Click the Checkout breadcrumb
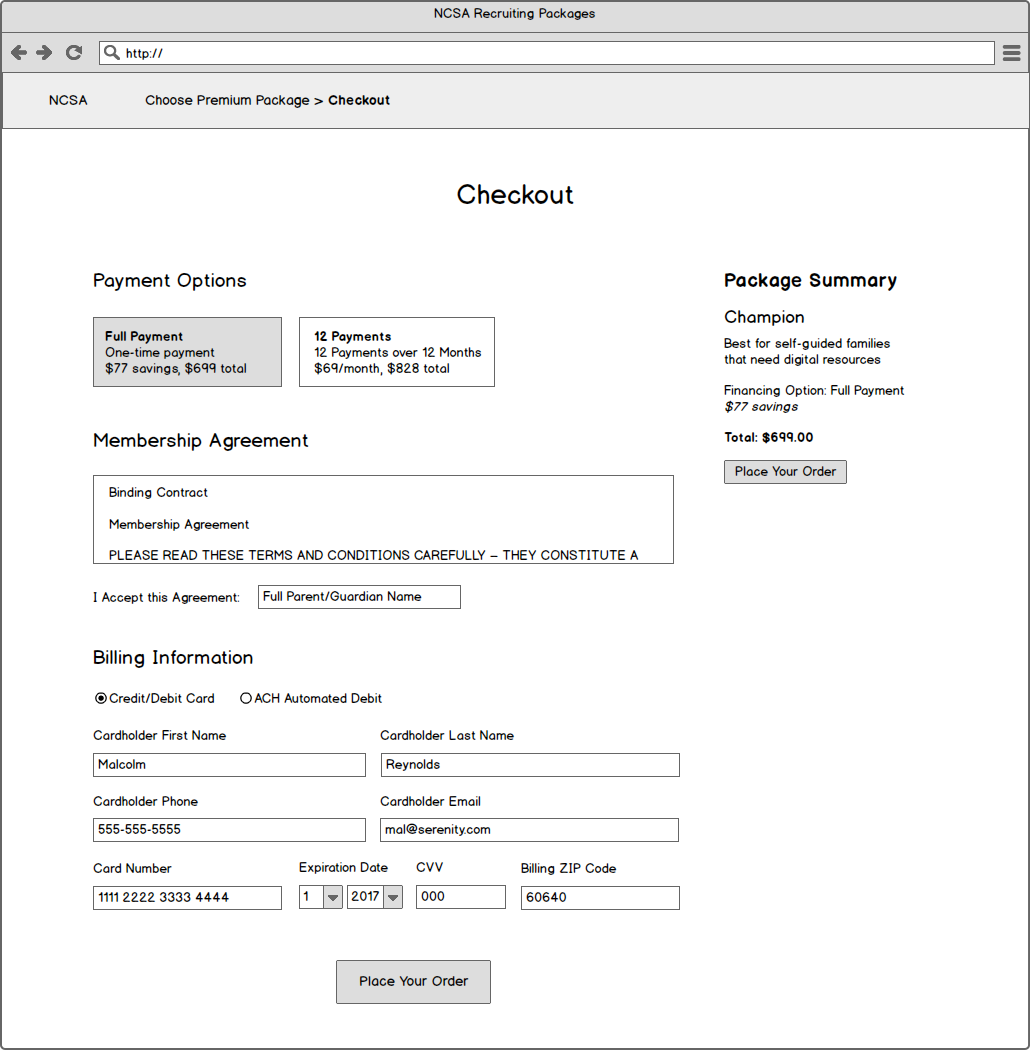This screenshot has width=1030, height=1050. coord(359,100)
